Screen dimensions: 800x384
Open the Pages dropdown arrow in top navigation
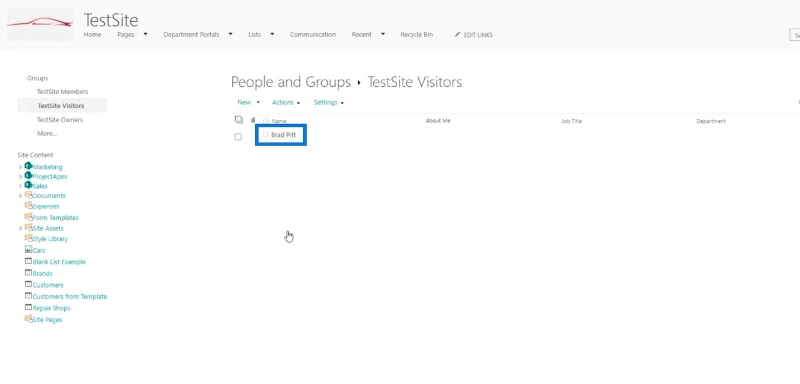[145, 34]
